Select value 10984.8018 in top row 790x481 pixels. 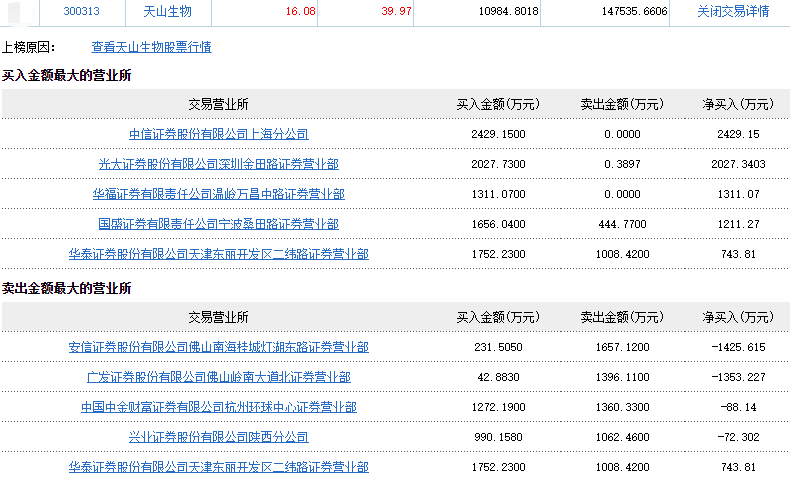(508, 11)
